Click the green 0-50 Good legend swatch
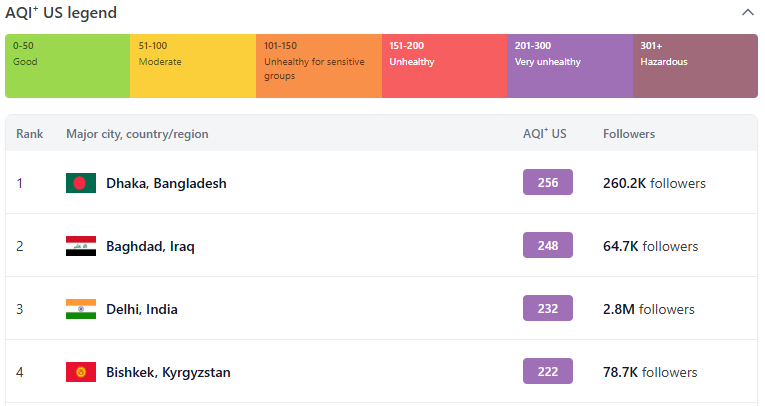This screenshot has height=406, width=765. [x=68, y=66]
